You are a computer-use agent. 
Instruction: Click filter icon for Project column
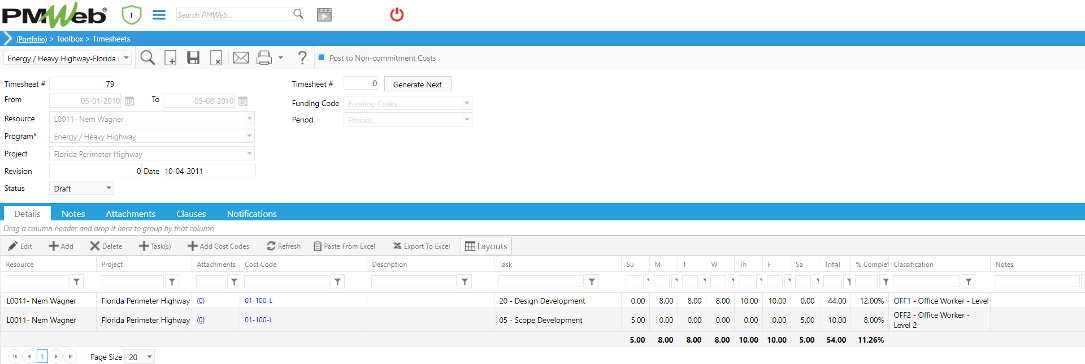[x=172, y=282]
